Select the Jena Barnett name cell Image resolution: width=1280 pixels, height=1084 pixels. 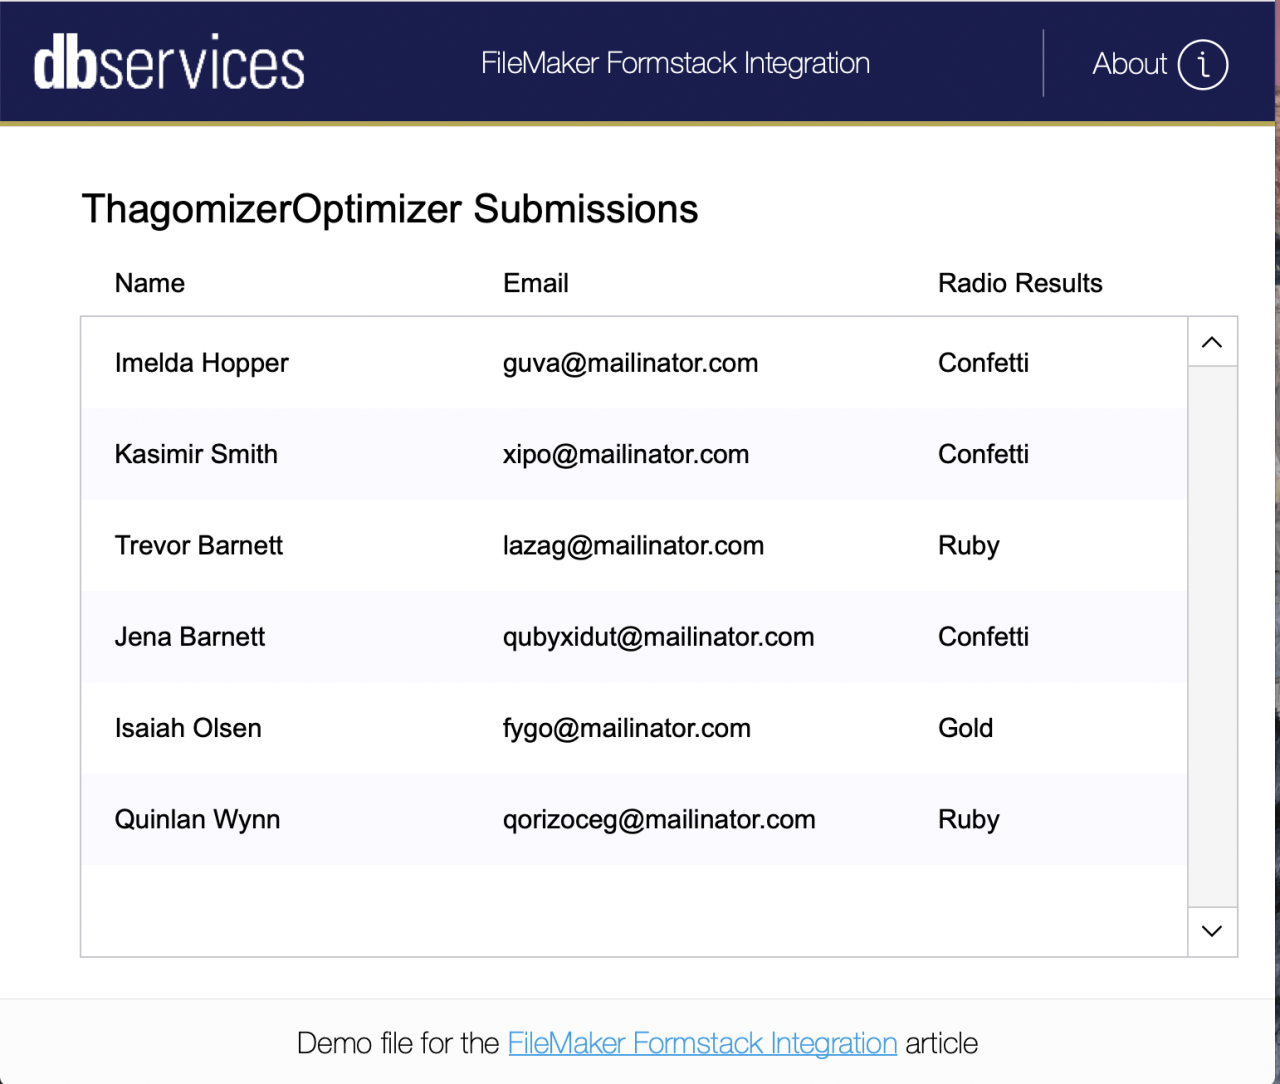189,637
